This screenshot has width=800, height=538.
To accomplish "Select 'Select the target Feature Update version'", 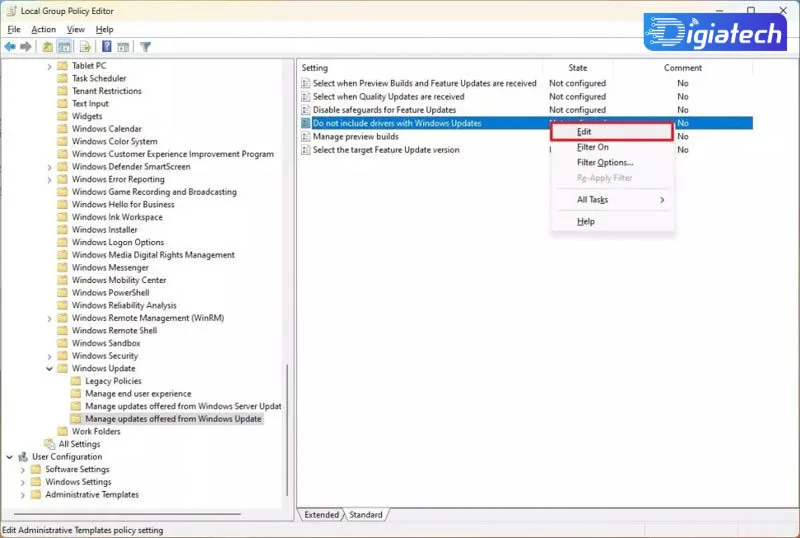I will click(386, 150).
